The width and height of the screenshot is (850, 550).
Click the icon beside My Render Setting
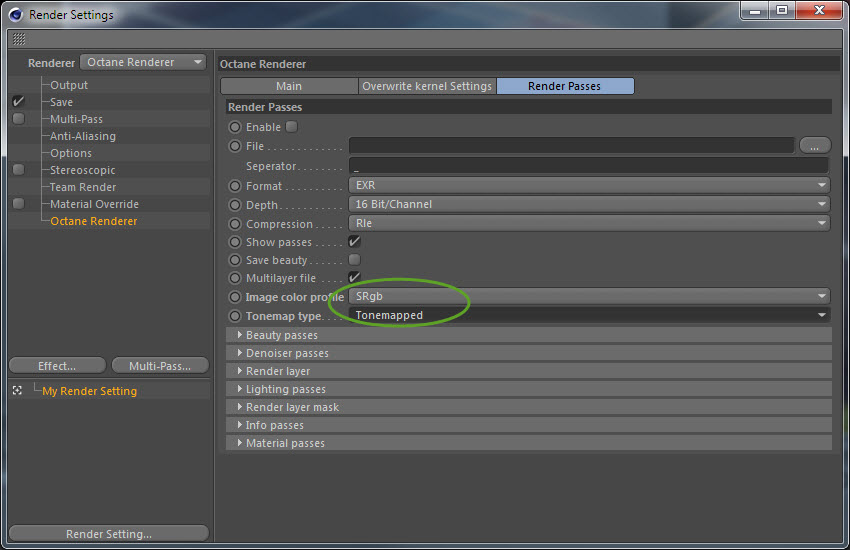tap(17, 391)
